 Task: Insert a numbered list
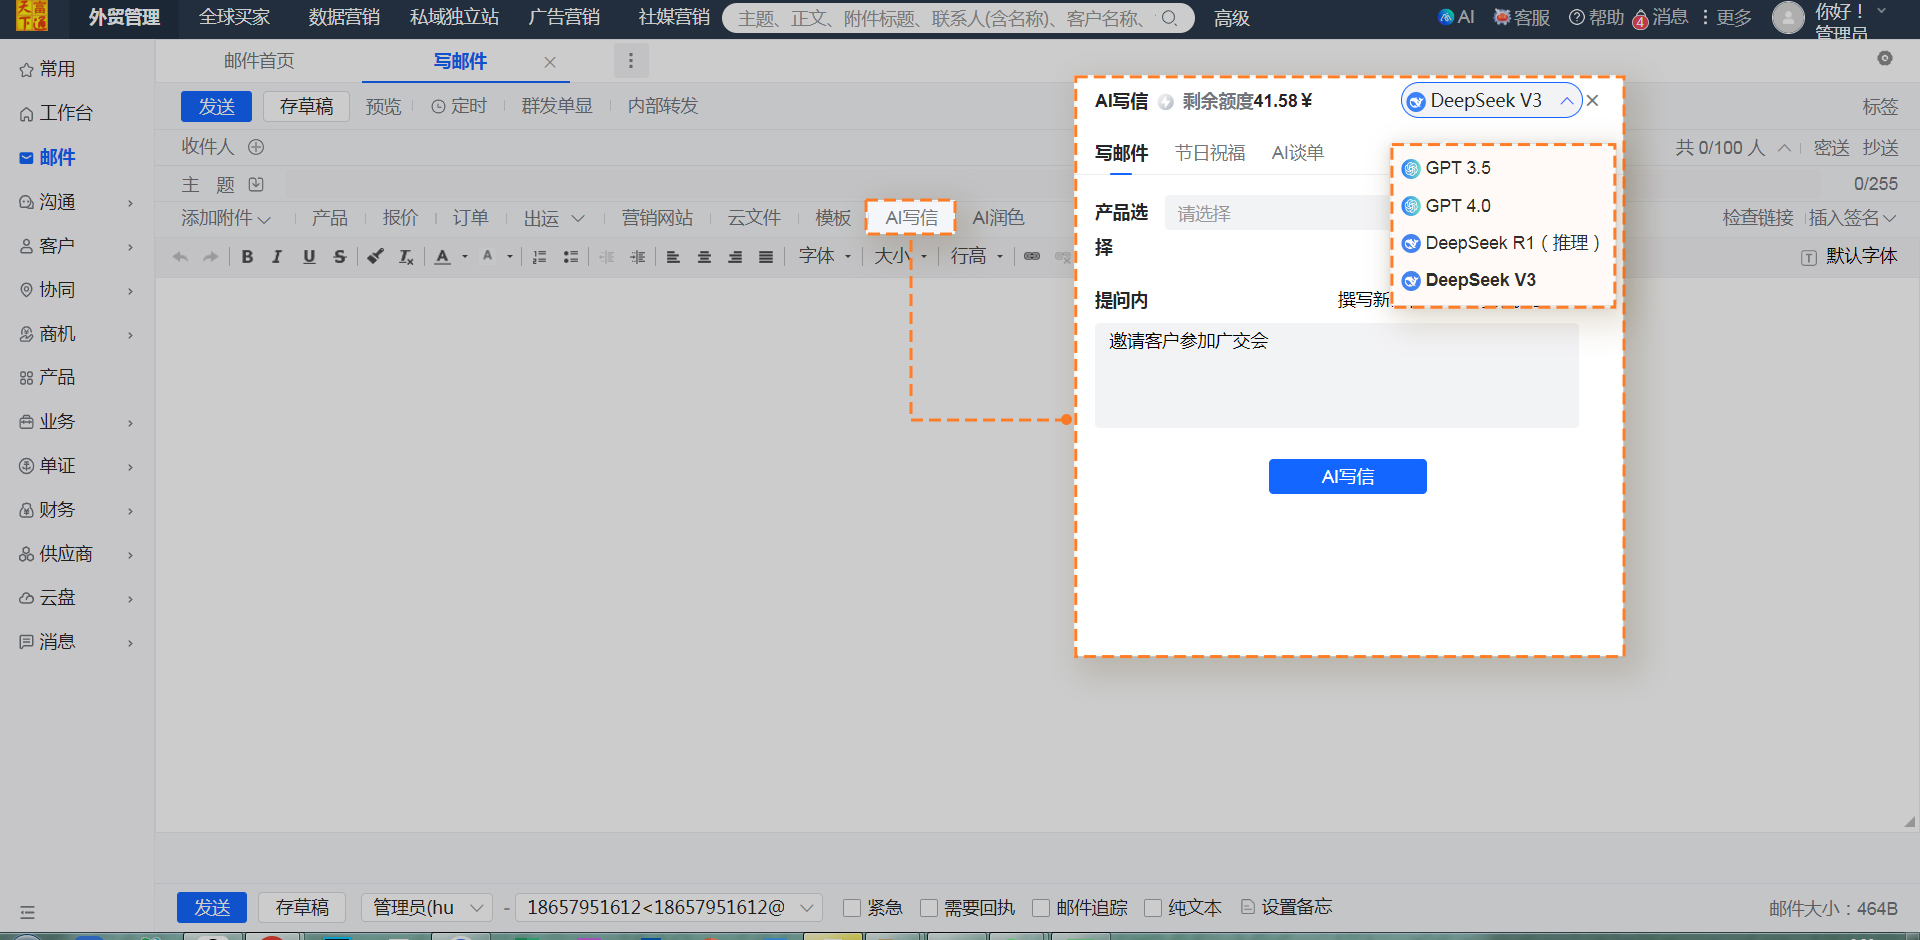[539, 257]
